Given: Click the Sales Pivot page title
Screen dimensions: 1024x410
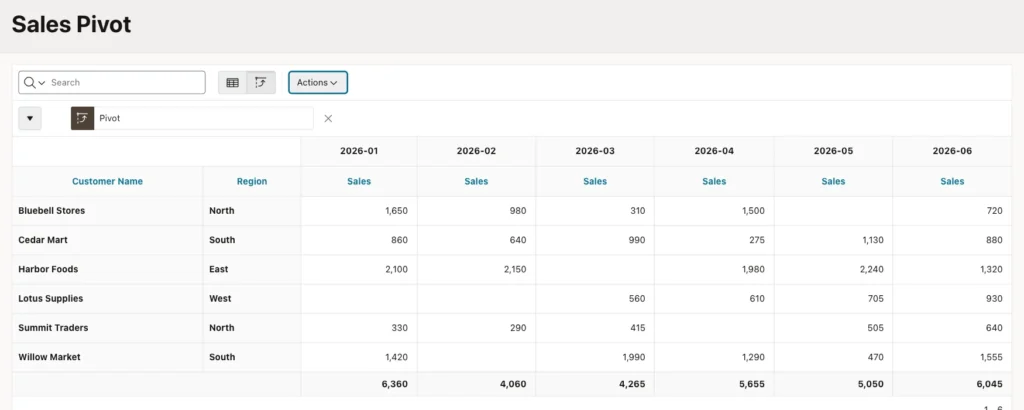Looking at the screenshot, I should click(72, 25).
